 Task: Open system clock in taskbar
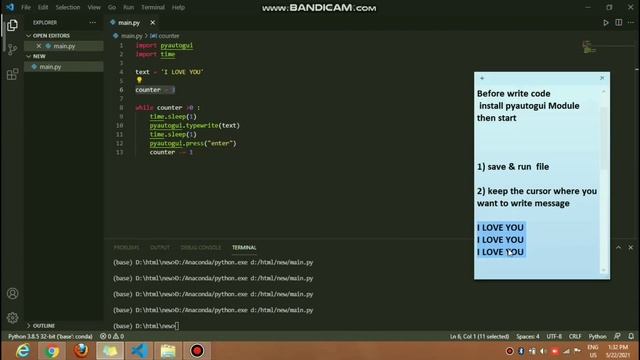[x=618, y=351]
